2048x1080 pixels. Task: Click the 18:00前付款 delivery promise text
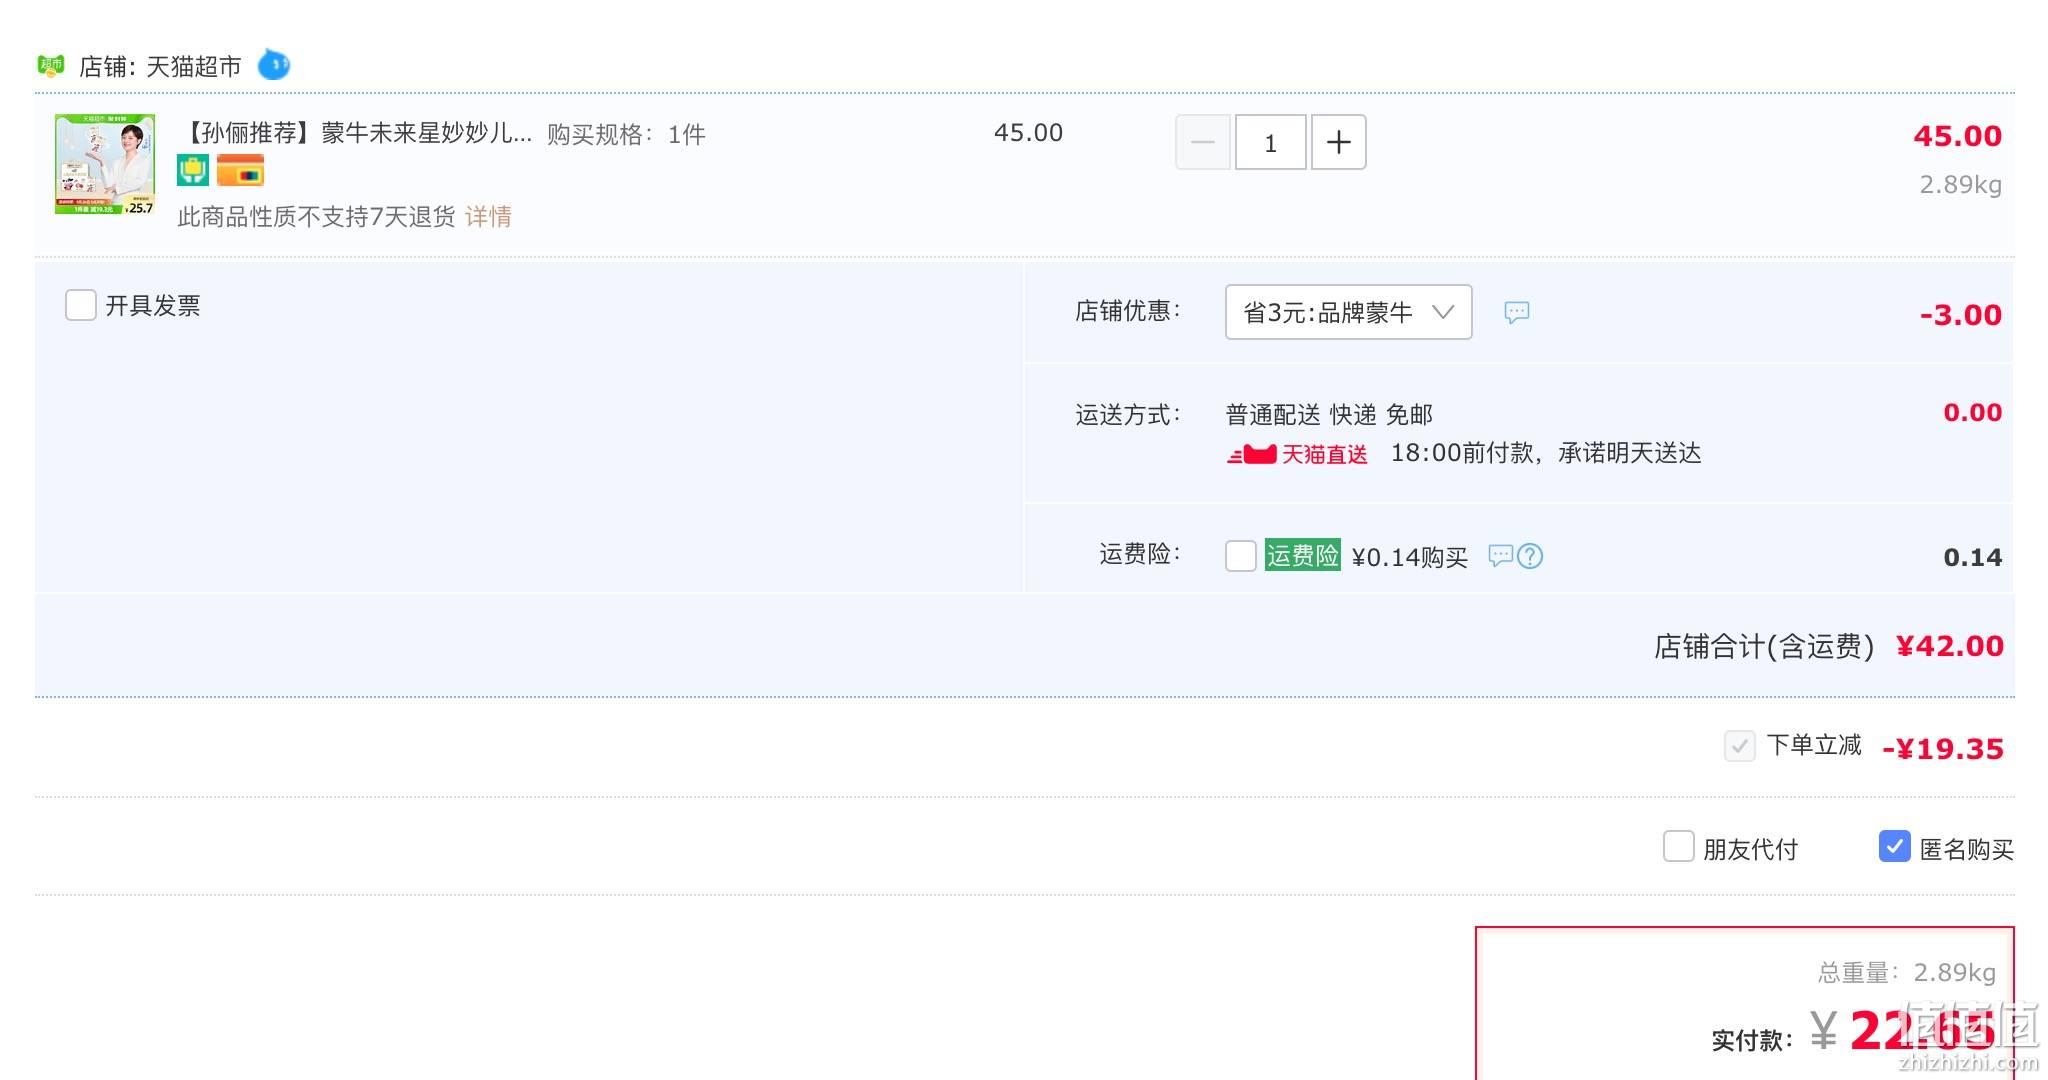tap(1545, 453)
